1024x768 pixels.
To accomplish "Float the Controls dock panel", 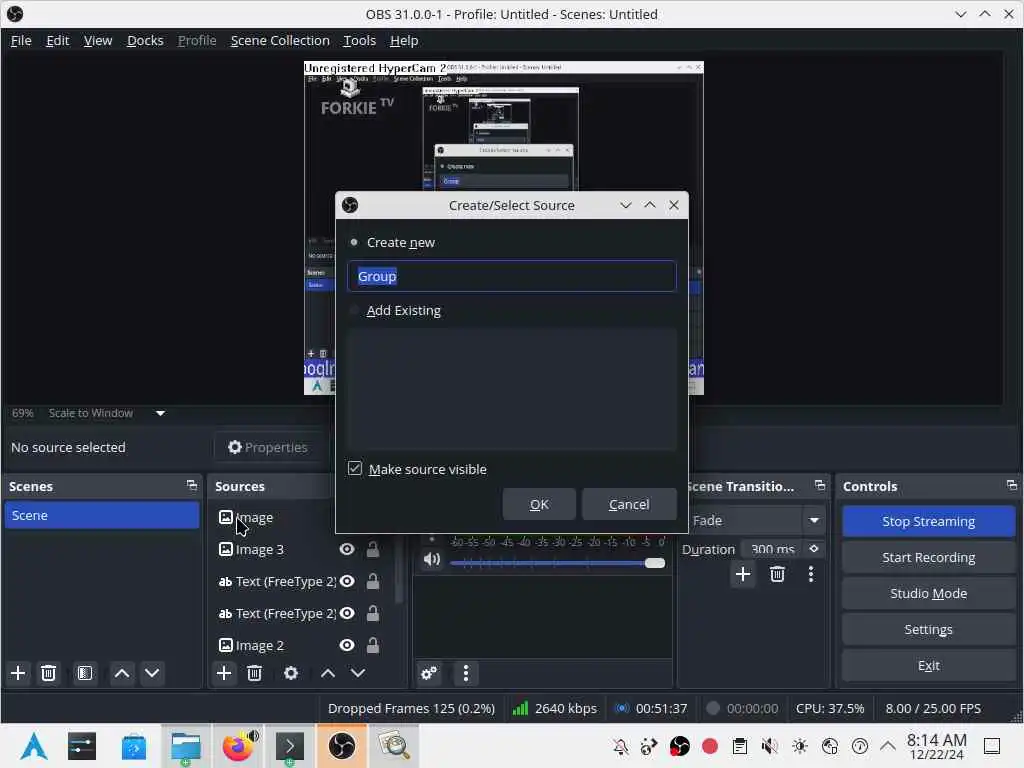I will 1012,485.
